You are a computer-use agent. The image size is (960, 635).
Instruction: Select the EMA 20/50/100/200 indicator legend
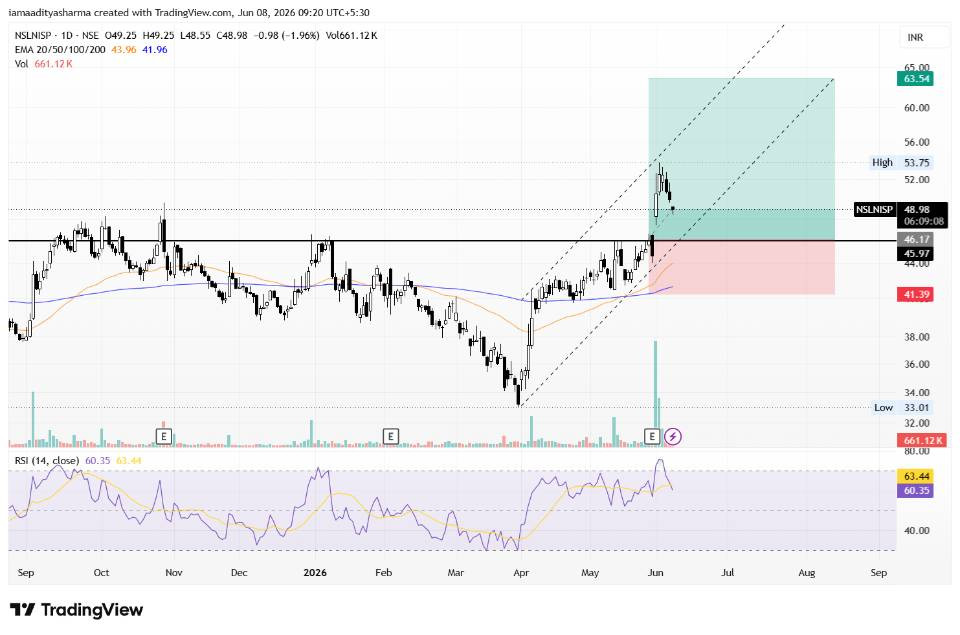[60, 50]
